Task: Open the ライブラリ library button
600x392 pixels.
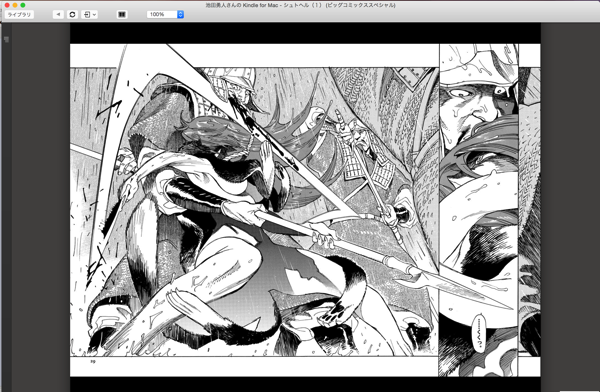Action: pos(19,15)
